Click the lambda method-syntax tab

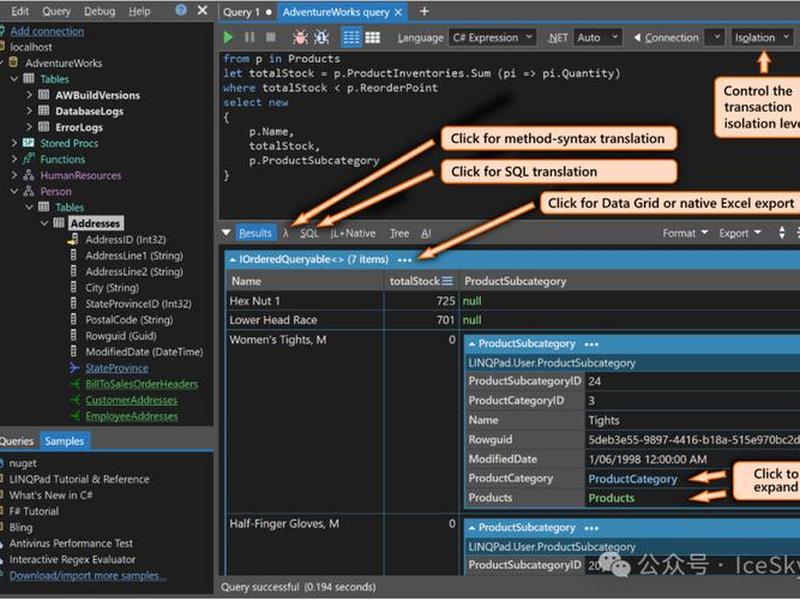click(286, 233)
